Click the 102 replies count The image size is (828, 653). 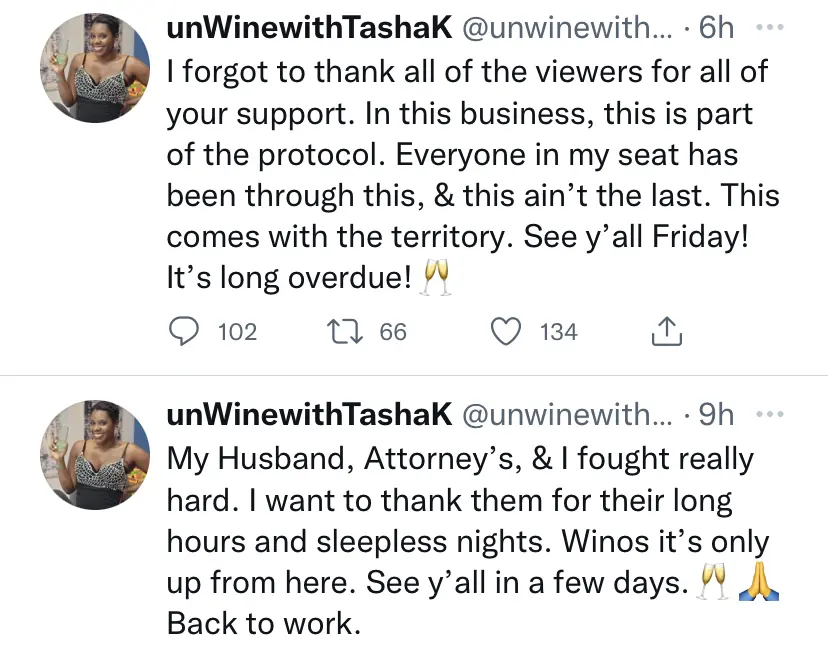237,332
